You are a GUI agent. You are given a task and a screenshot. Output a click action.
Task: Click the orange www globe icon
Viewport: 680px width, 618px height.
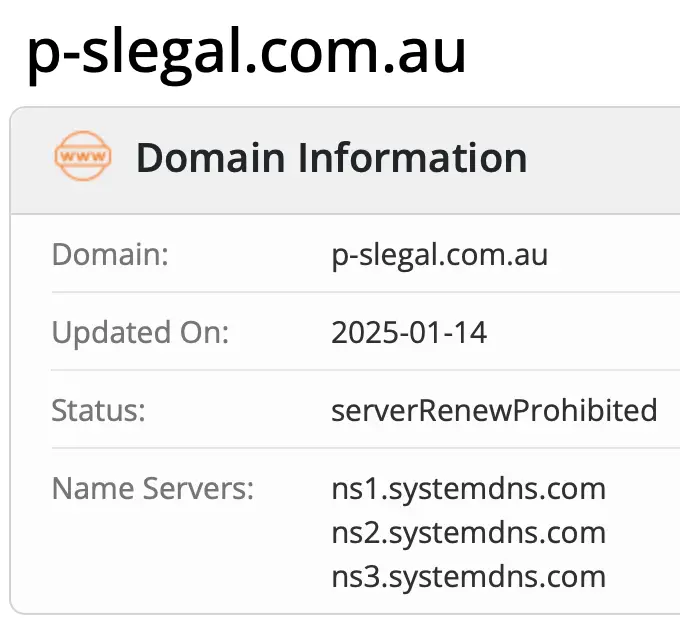click(82, 158)
